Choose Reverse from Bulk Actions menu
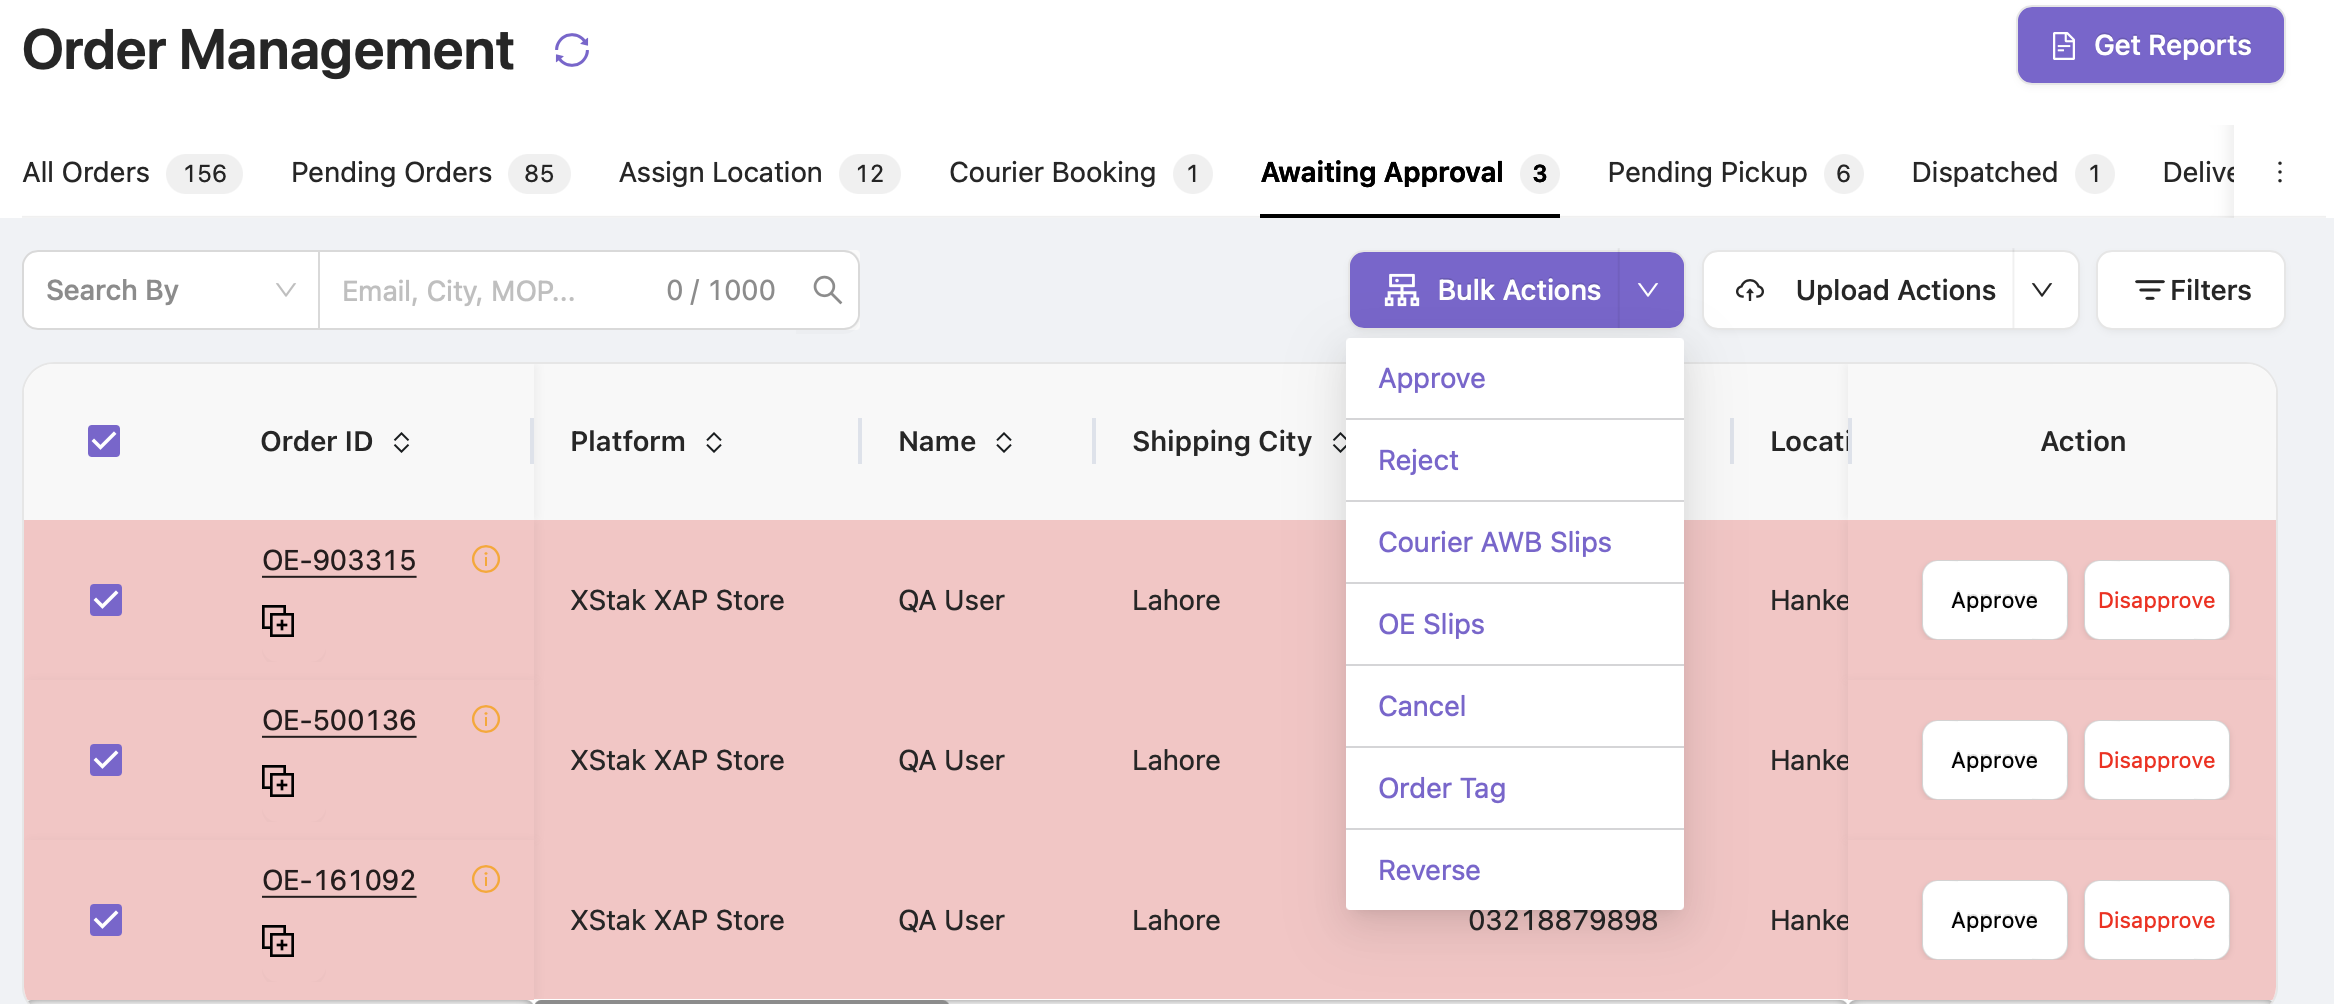2334x1004 pixels. click(x=1514, y=870)
